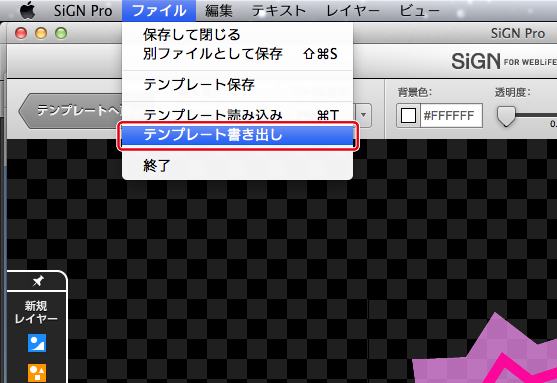Viewport: 557px width, 383px height.
Task: Click the #FFFFFF hex color field
Action: coord(451,115)
